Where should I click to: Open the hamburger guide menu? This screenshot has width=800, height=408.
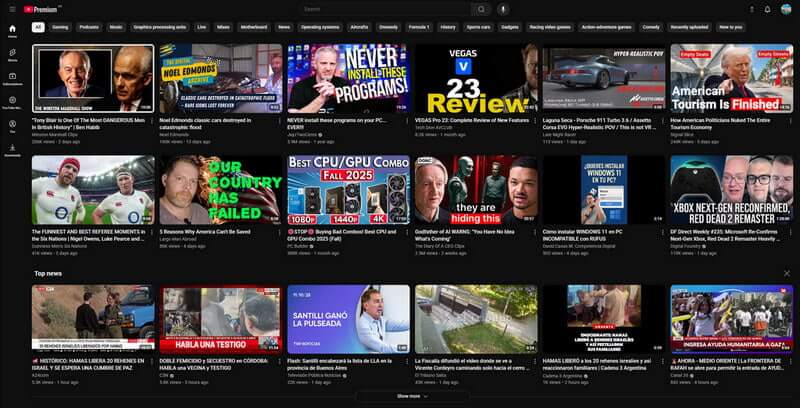click(12, 9)
